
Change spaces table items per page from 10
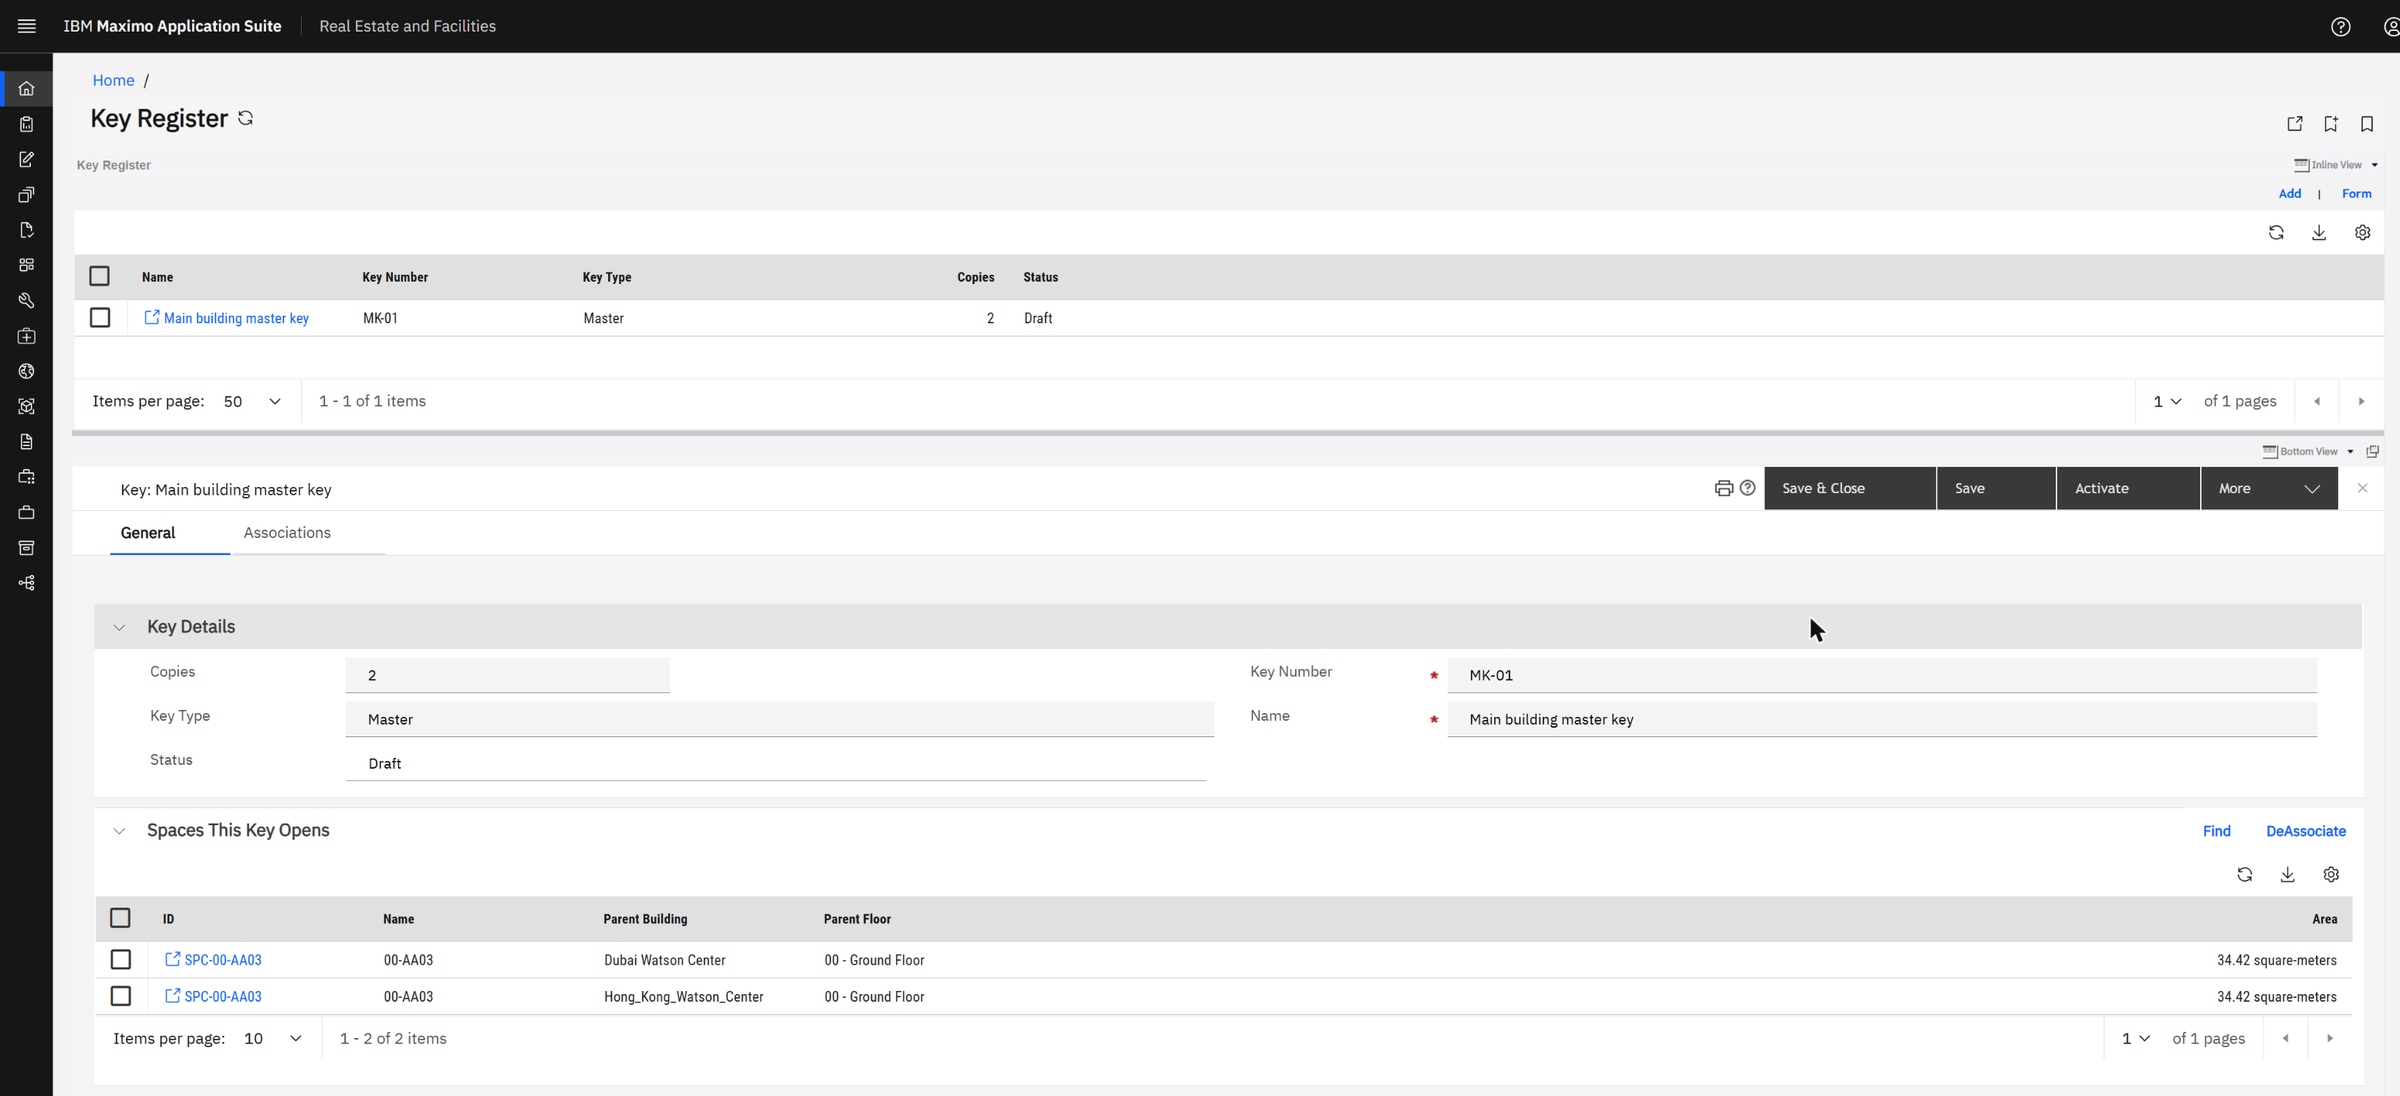coord(273,1039)
